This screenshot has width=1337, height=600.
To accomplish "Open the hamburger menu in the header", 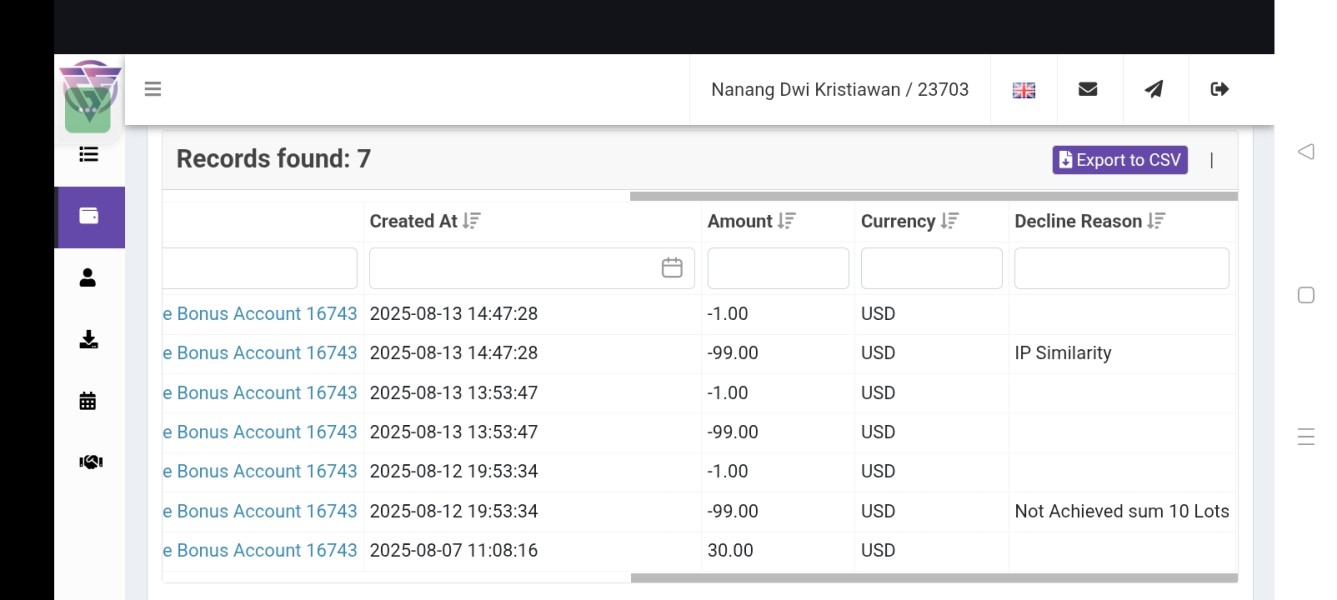I will 153,89.
